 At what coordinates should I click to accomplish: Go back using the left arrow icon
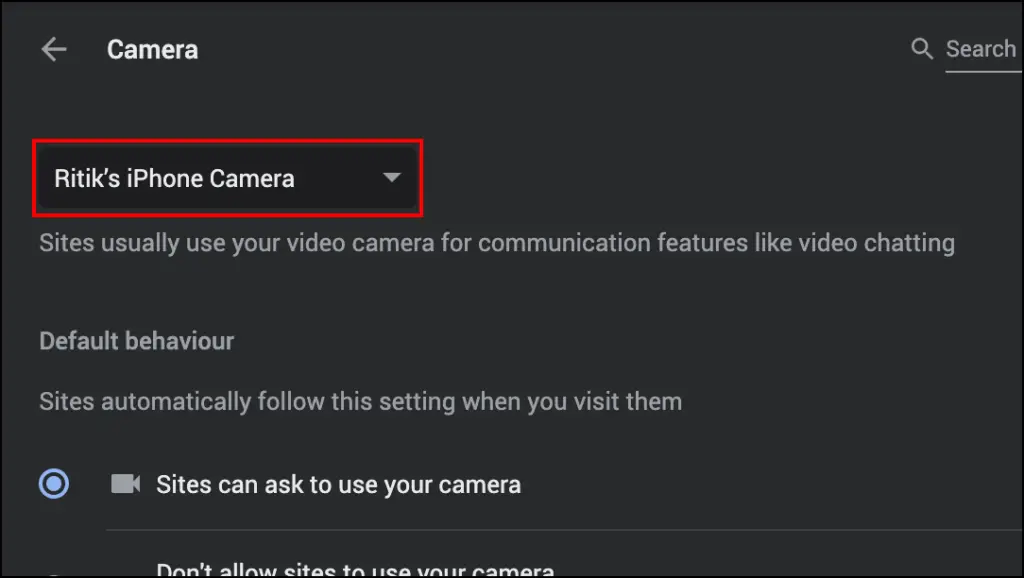point(54,50)
